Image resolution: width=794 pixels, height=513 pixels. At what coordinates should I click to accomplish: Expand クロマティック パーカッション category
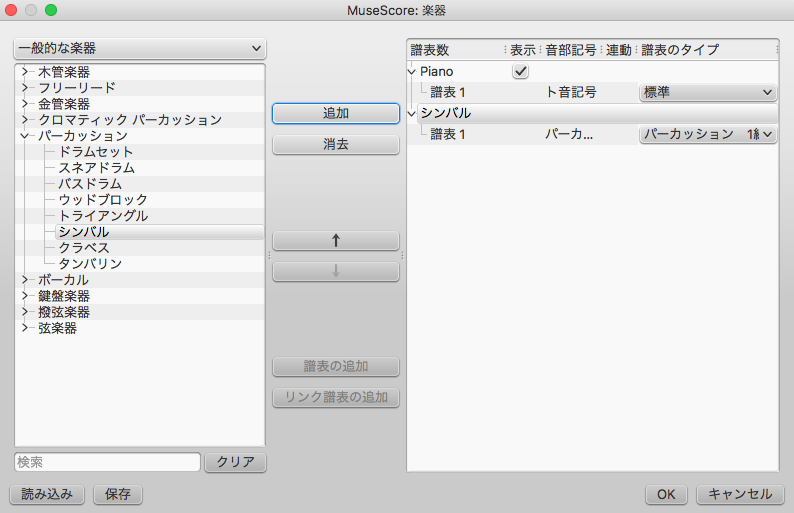point(24,120)
